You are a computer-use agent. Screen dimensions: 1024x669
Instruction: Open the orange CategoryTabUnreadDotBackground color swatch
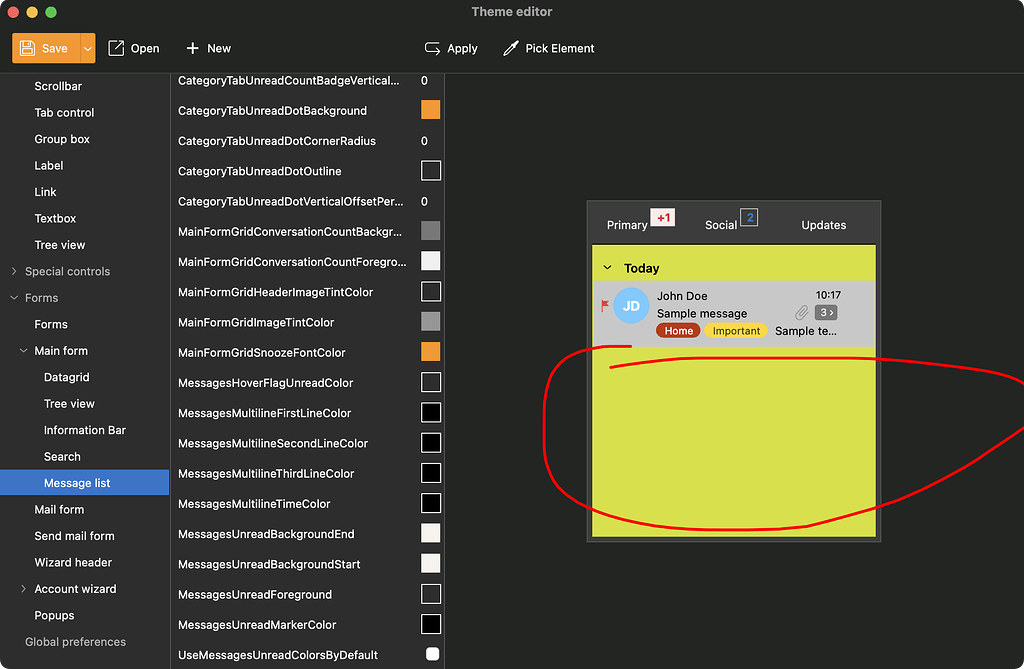pyautogui.click(x=430, y=110)
